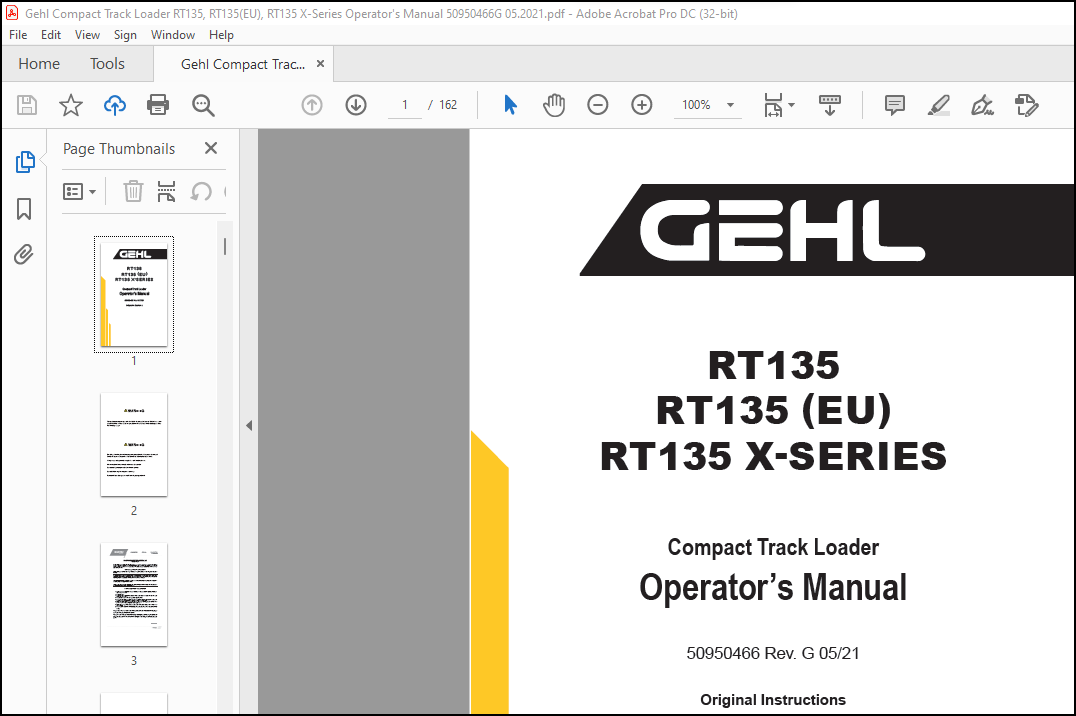Open the Help menu
Viewport: 1076px width, 716px height.
221,35
